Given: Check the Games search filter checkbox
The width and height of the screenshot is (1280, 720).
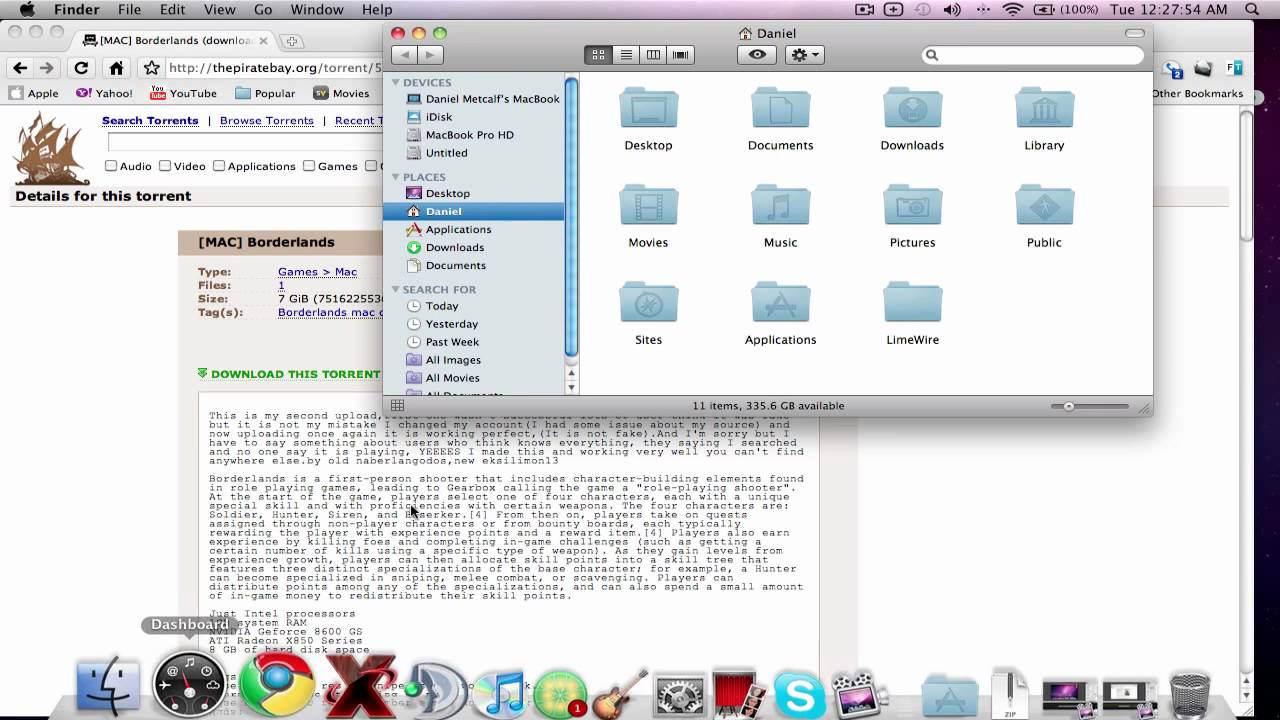Looking at the screenshot, I should pos(309,166).
